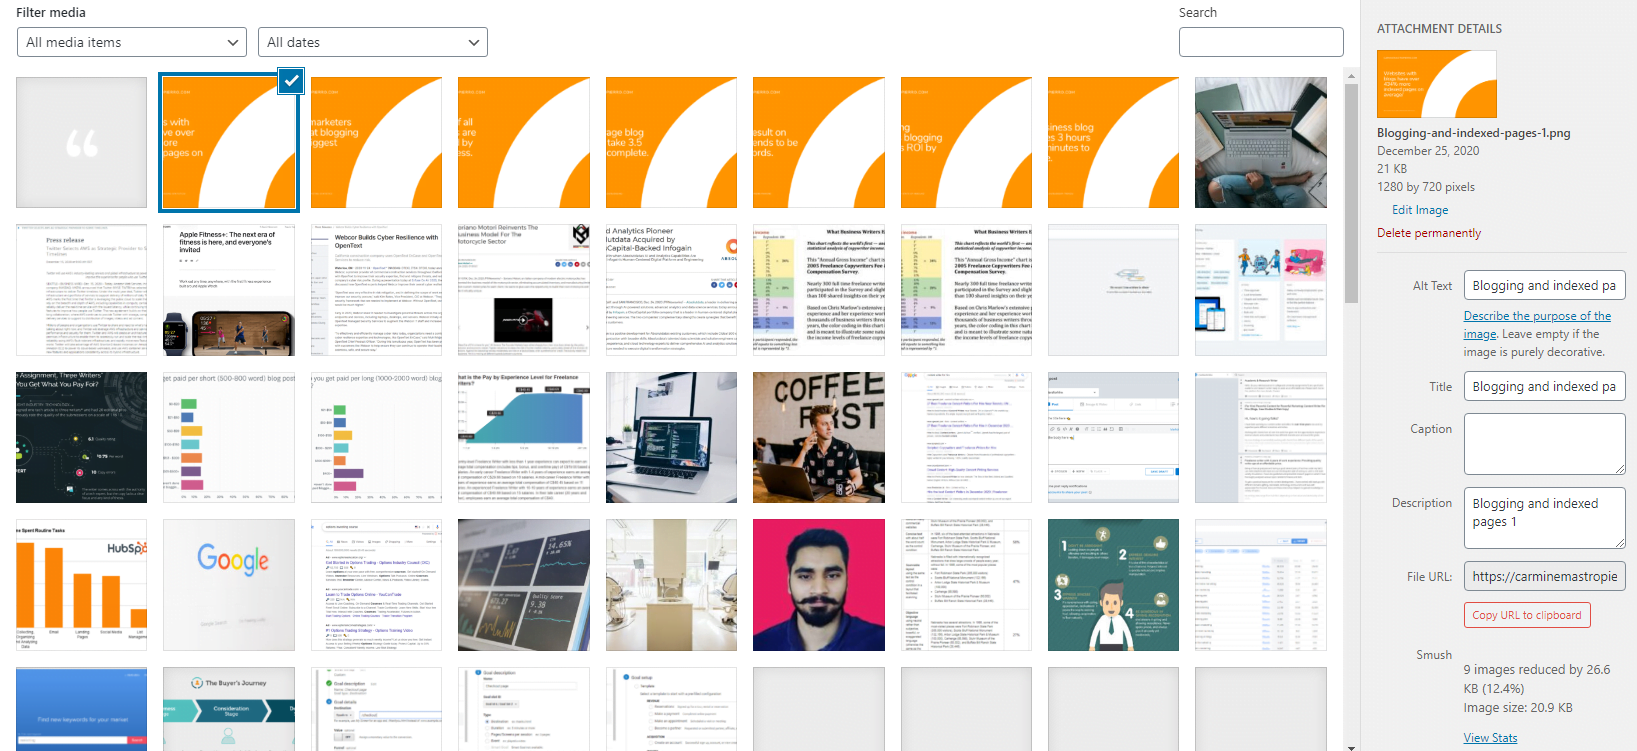Select Webcor Builds Cyber Resilience thumbnail
The image size is (1637, 751).
[376, 290]
